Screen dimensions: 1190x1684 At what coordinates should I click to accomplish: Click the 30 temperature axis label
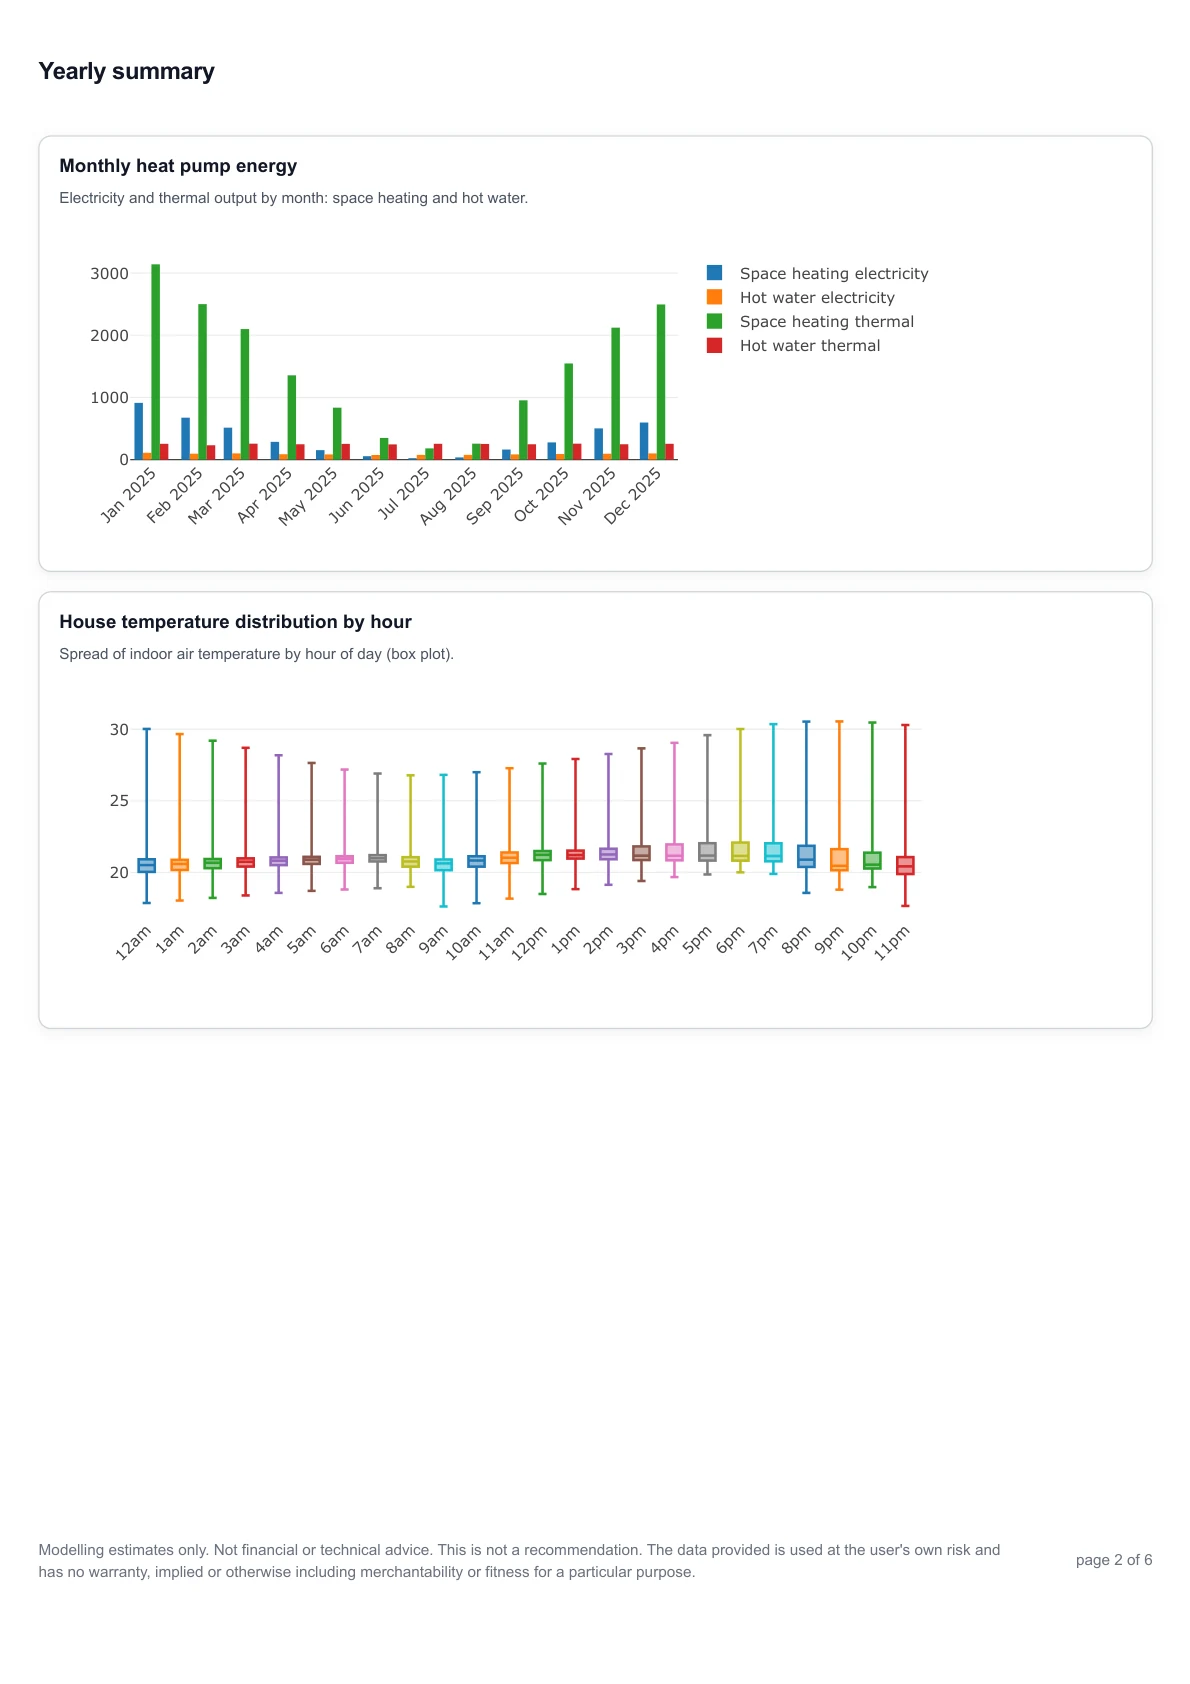point(119,729)
